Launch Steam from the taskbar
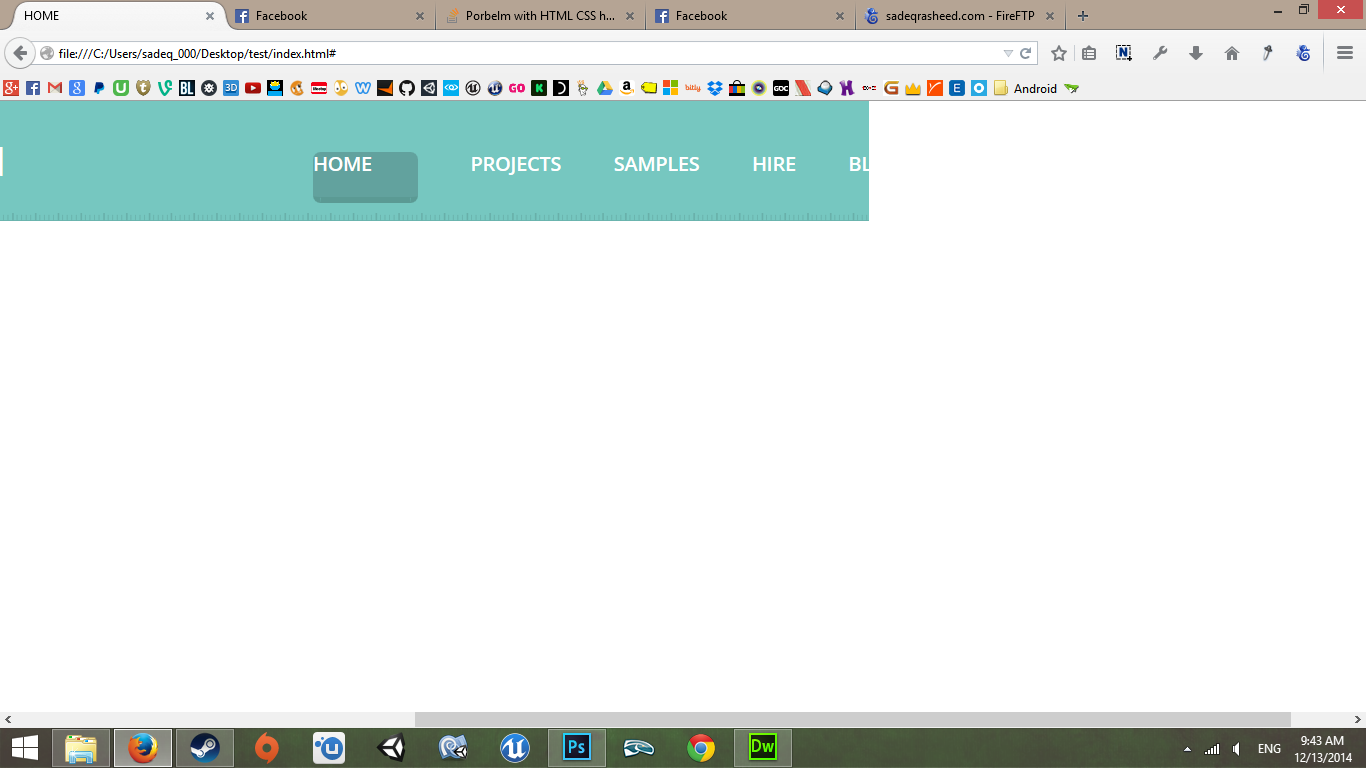 (205, 747)
